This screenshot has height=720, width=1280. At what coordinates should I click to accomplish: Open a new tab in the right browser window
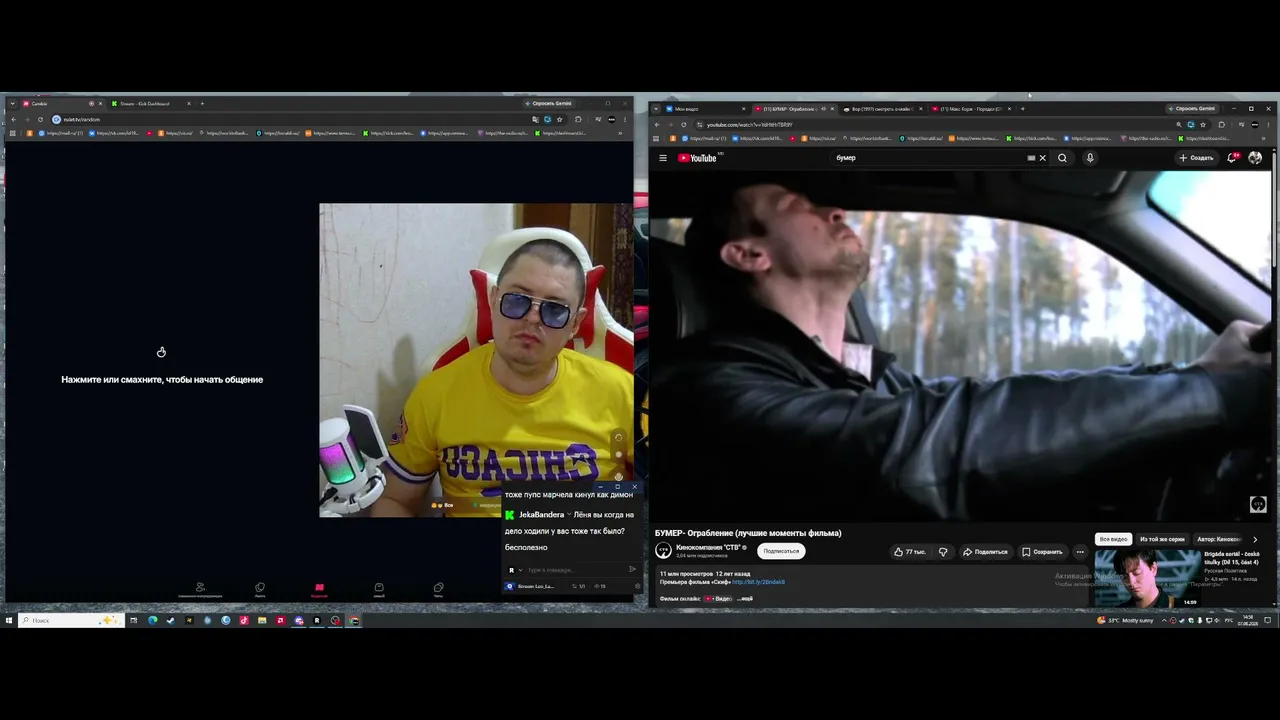pyautogui.click(x=1022, y=108)
